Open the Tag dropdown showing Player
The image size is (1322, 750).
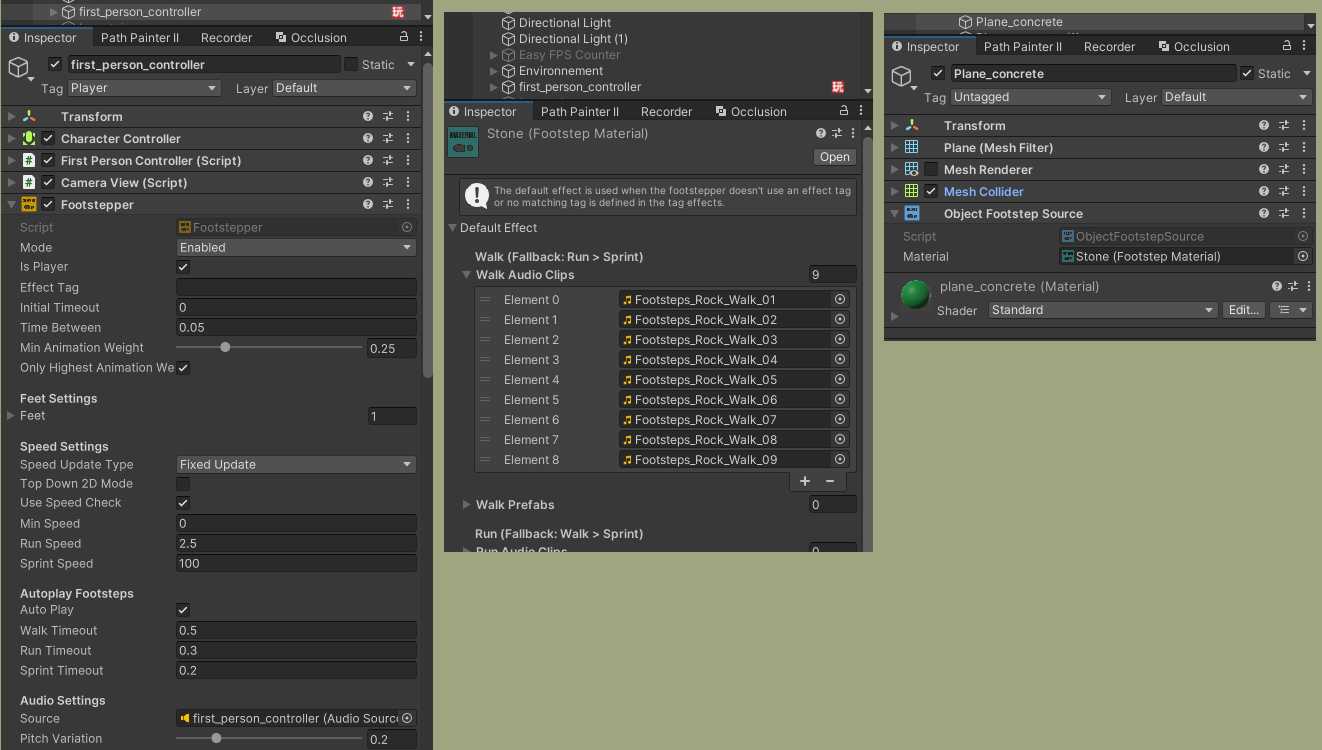[x=143, y=89]
